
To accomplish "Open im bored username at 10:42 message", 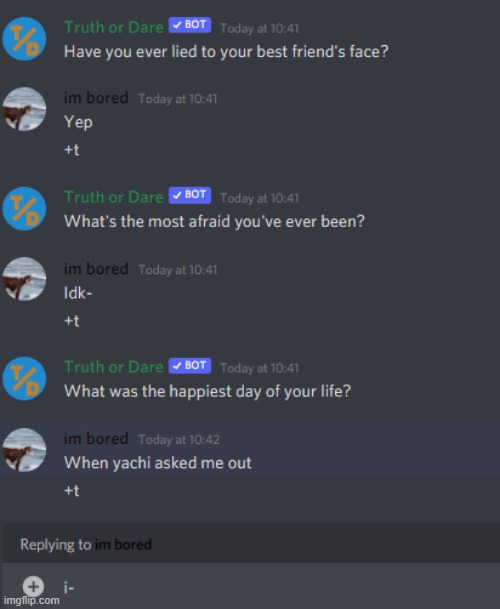I will coord(96,438).
